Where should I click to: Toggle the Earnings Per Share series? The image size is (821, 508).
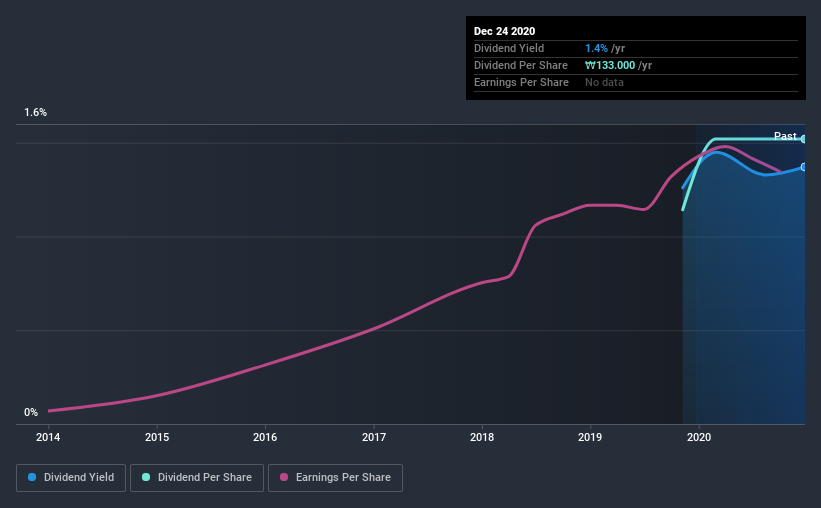click(x=335, y=478)
